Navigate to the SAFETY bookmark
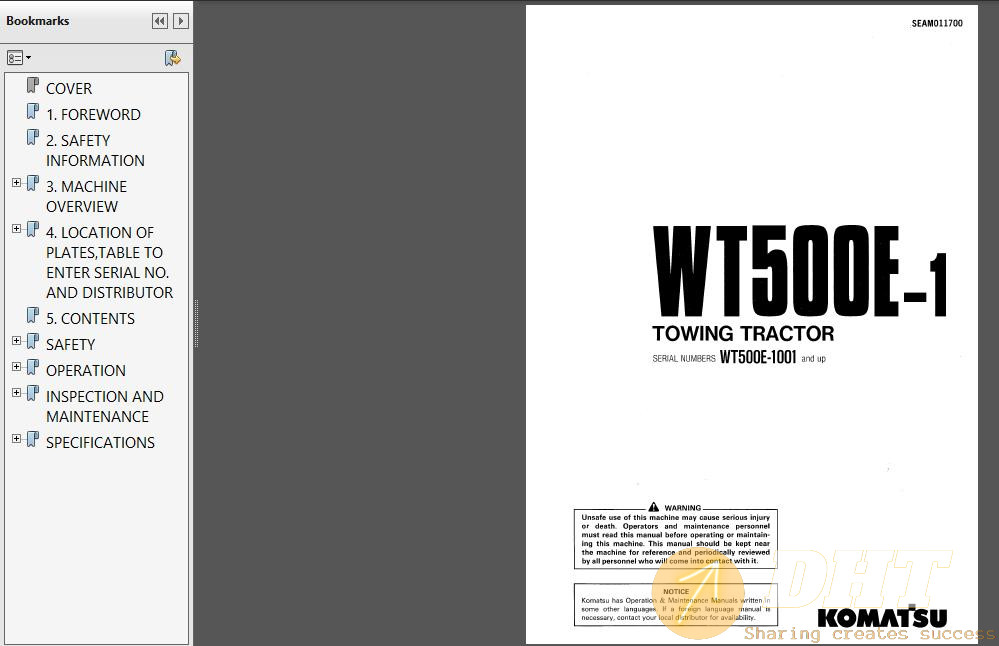 click(x=70, y=345)
